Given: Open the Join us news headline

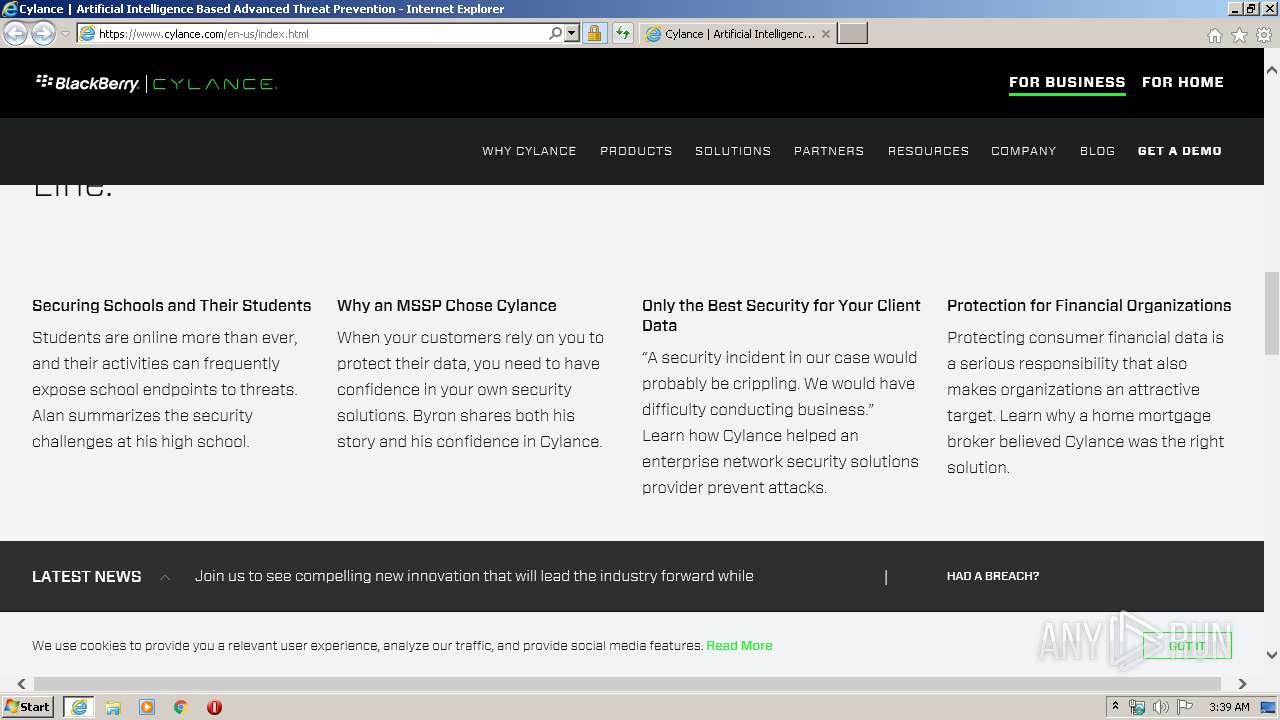Looking at the screenshot, I should tap(474, 576).
